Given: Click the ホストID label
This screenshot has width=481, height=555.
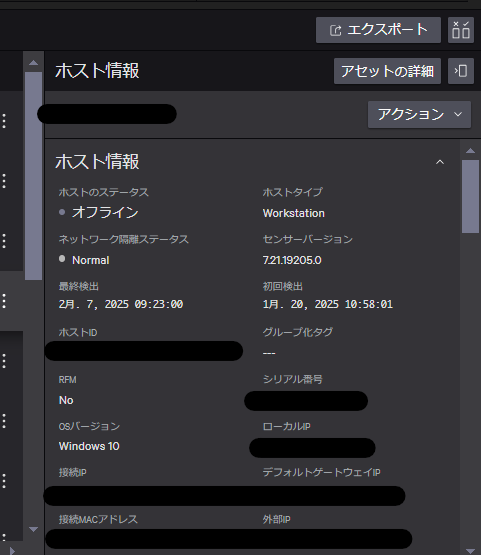Looking at the screenshot, I should (78, 332).
